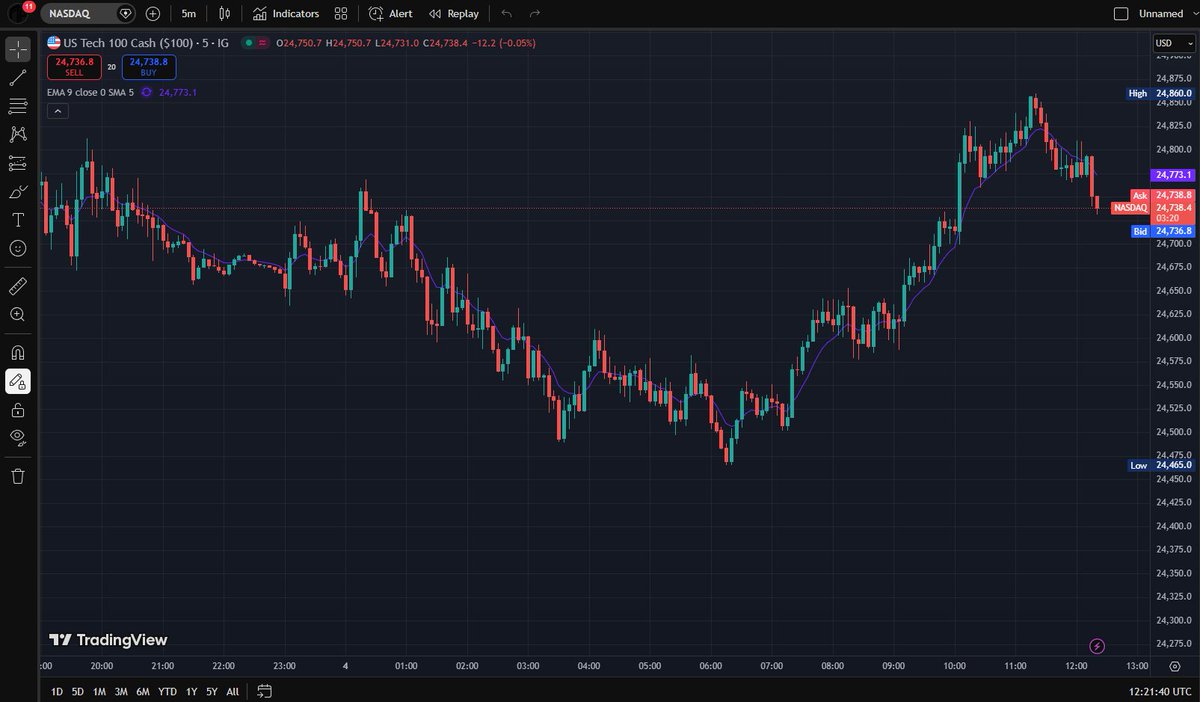The width and height of the screenshot is (1200, 702).
Task: Toggle hide all drawings eye
Action: (x=18, y=437)
